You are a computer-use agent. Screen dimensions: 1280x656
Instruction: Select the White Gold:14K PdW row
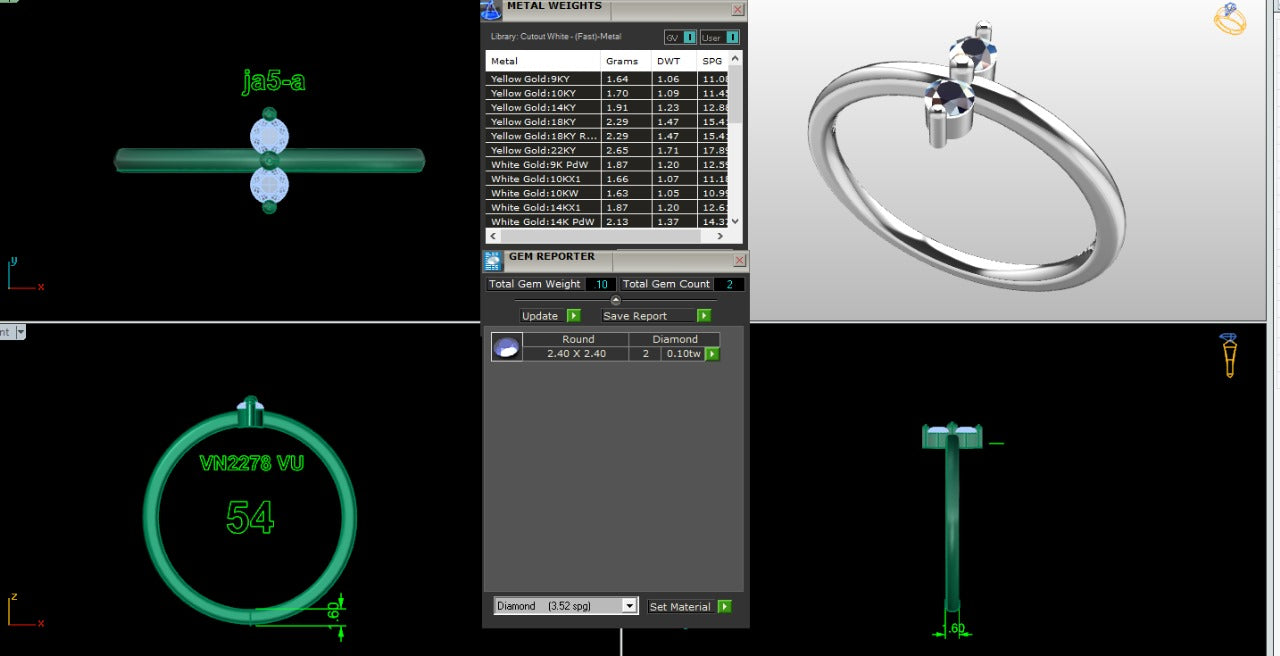pyautogui.click(x=607, y=221)
